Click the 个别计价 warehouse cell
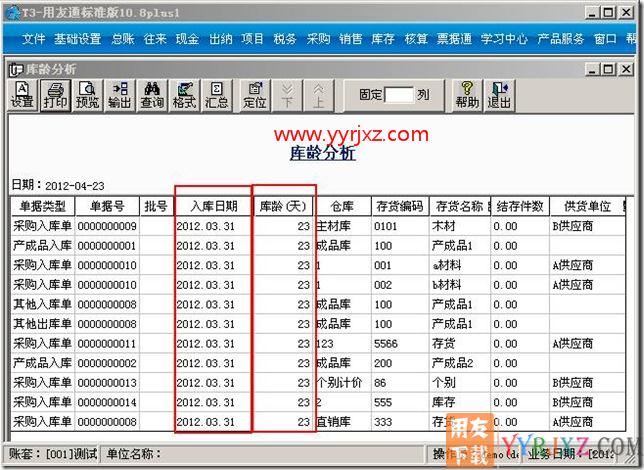644x470 pixels. (343, 383)
